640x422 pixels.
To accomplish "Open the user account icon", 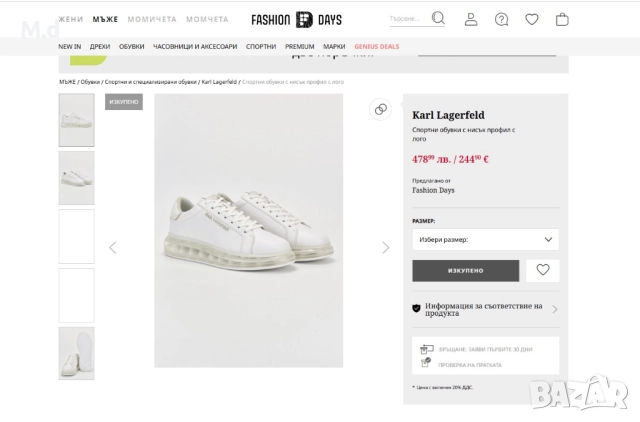I will (471, 19).
